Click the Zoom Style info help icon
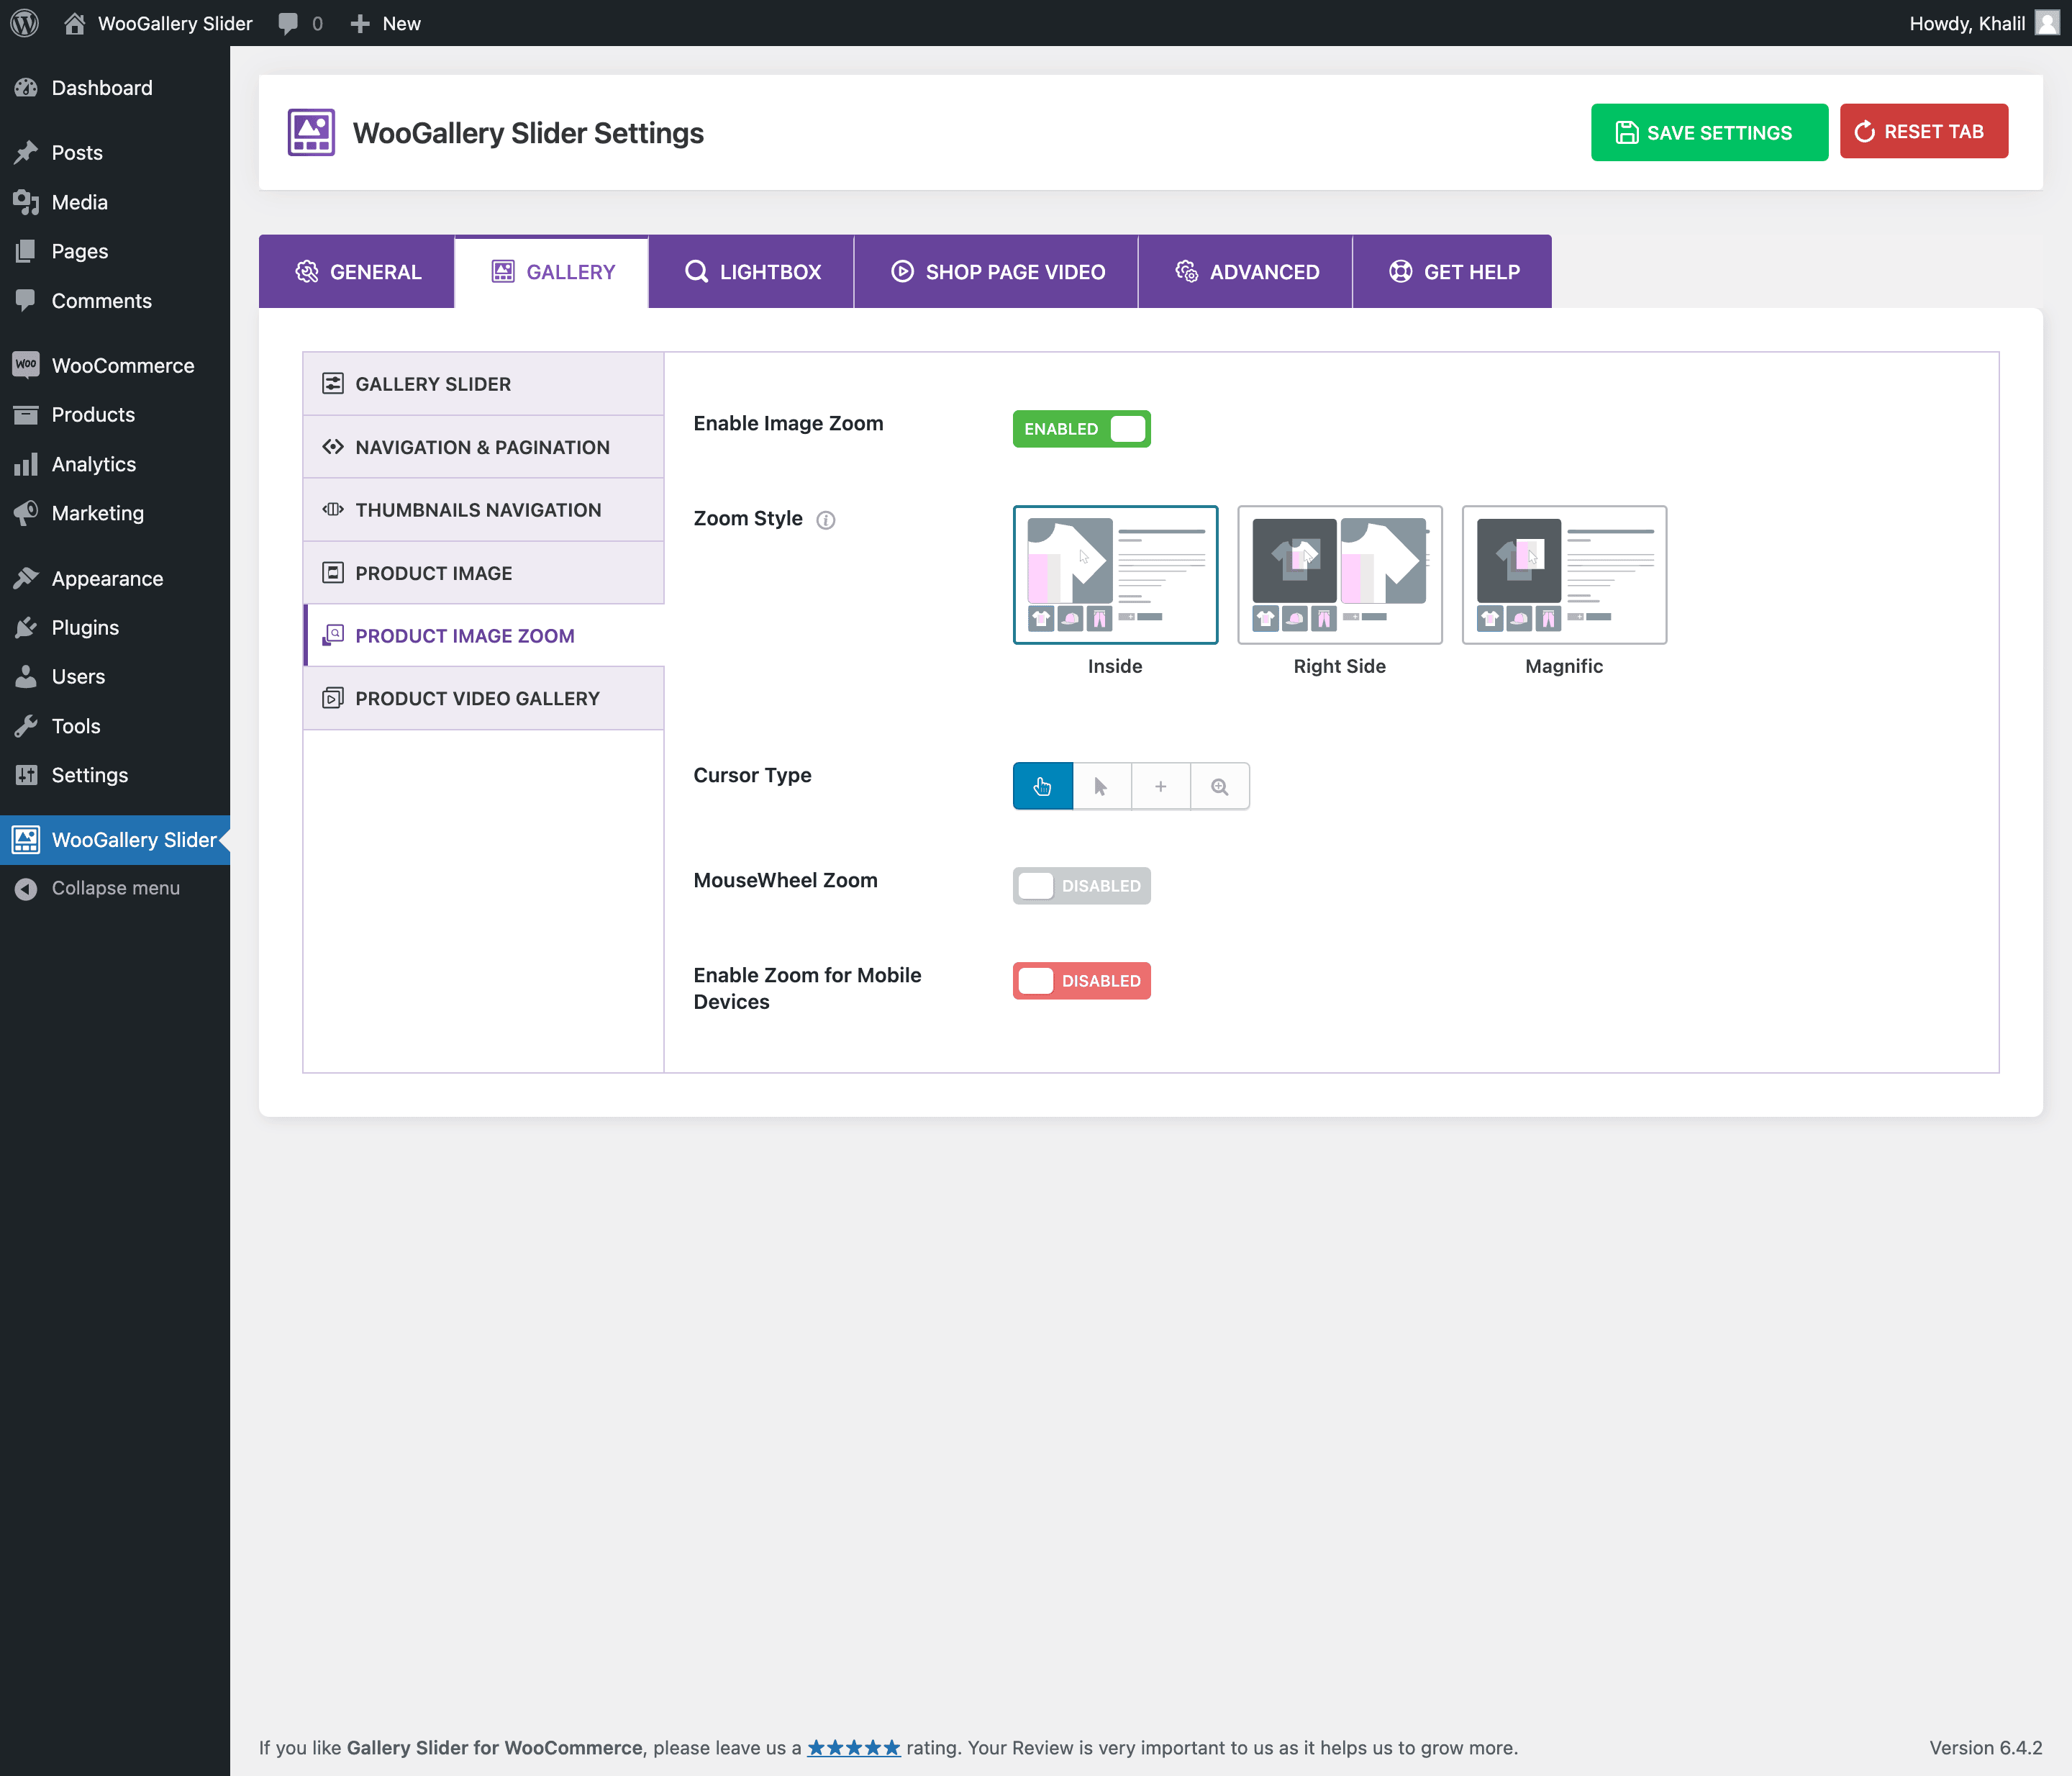 point(826,519)
